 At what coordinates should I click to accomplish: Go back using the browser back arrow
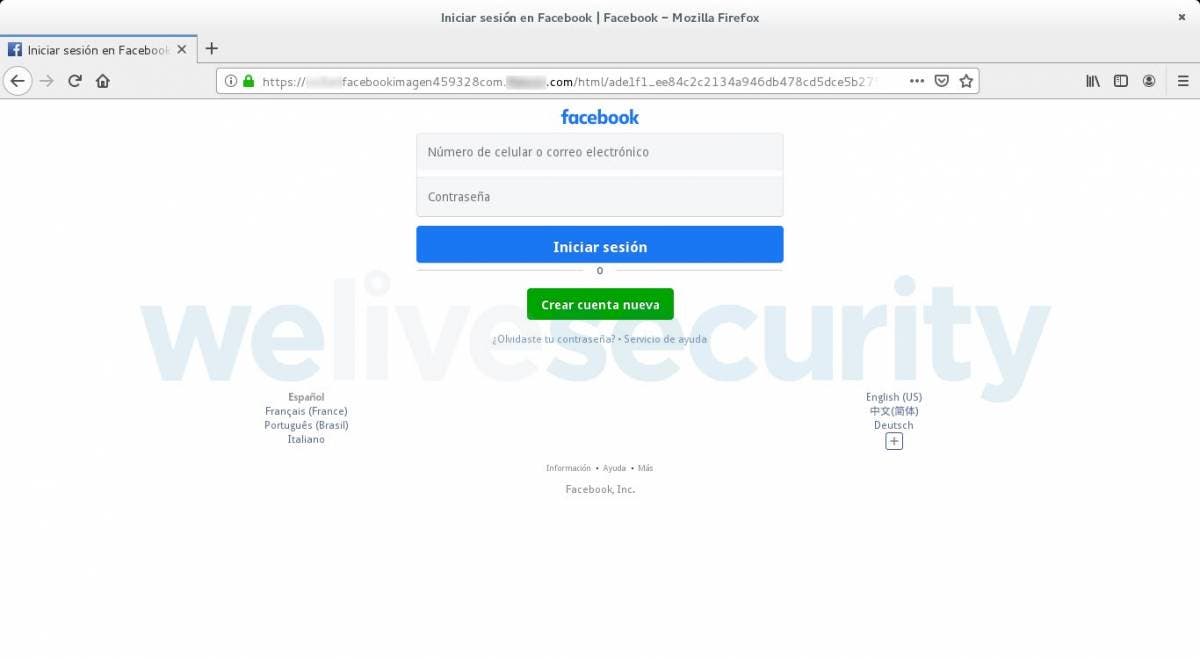point(18,81)
